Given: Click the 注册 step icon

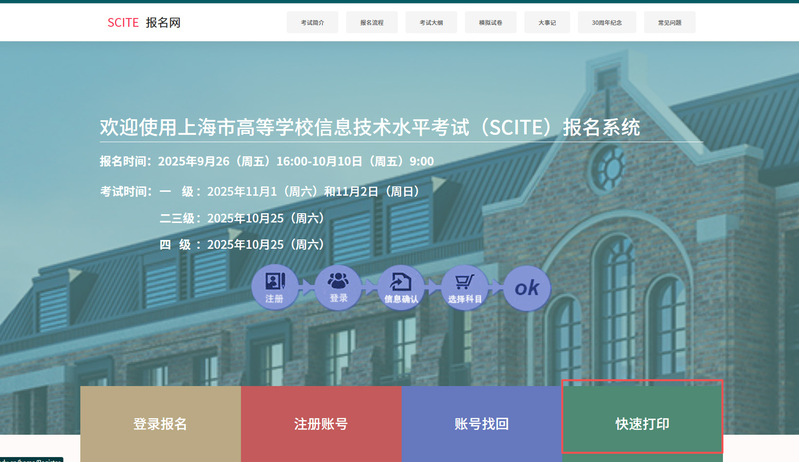Looking at the screenshot, I should point(275,287).
